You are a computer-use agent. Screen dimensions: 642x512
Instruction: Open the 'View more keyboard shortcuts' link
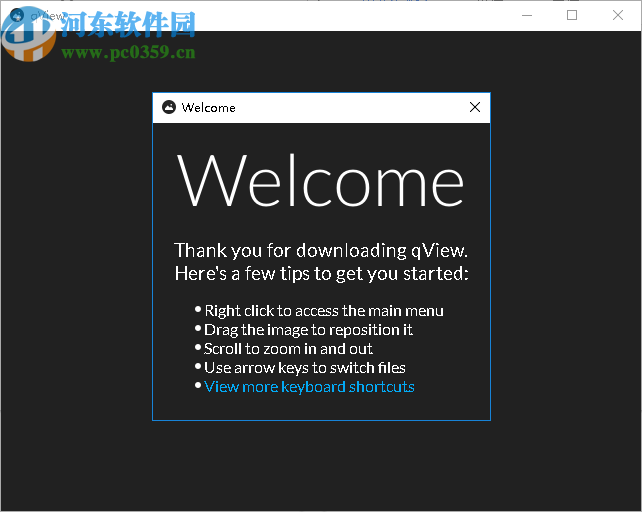coord(309,387)
